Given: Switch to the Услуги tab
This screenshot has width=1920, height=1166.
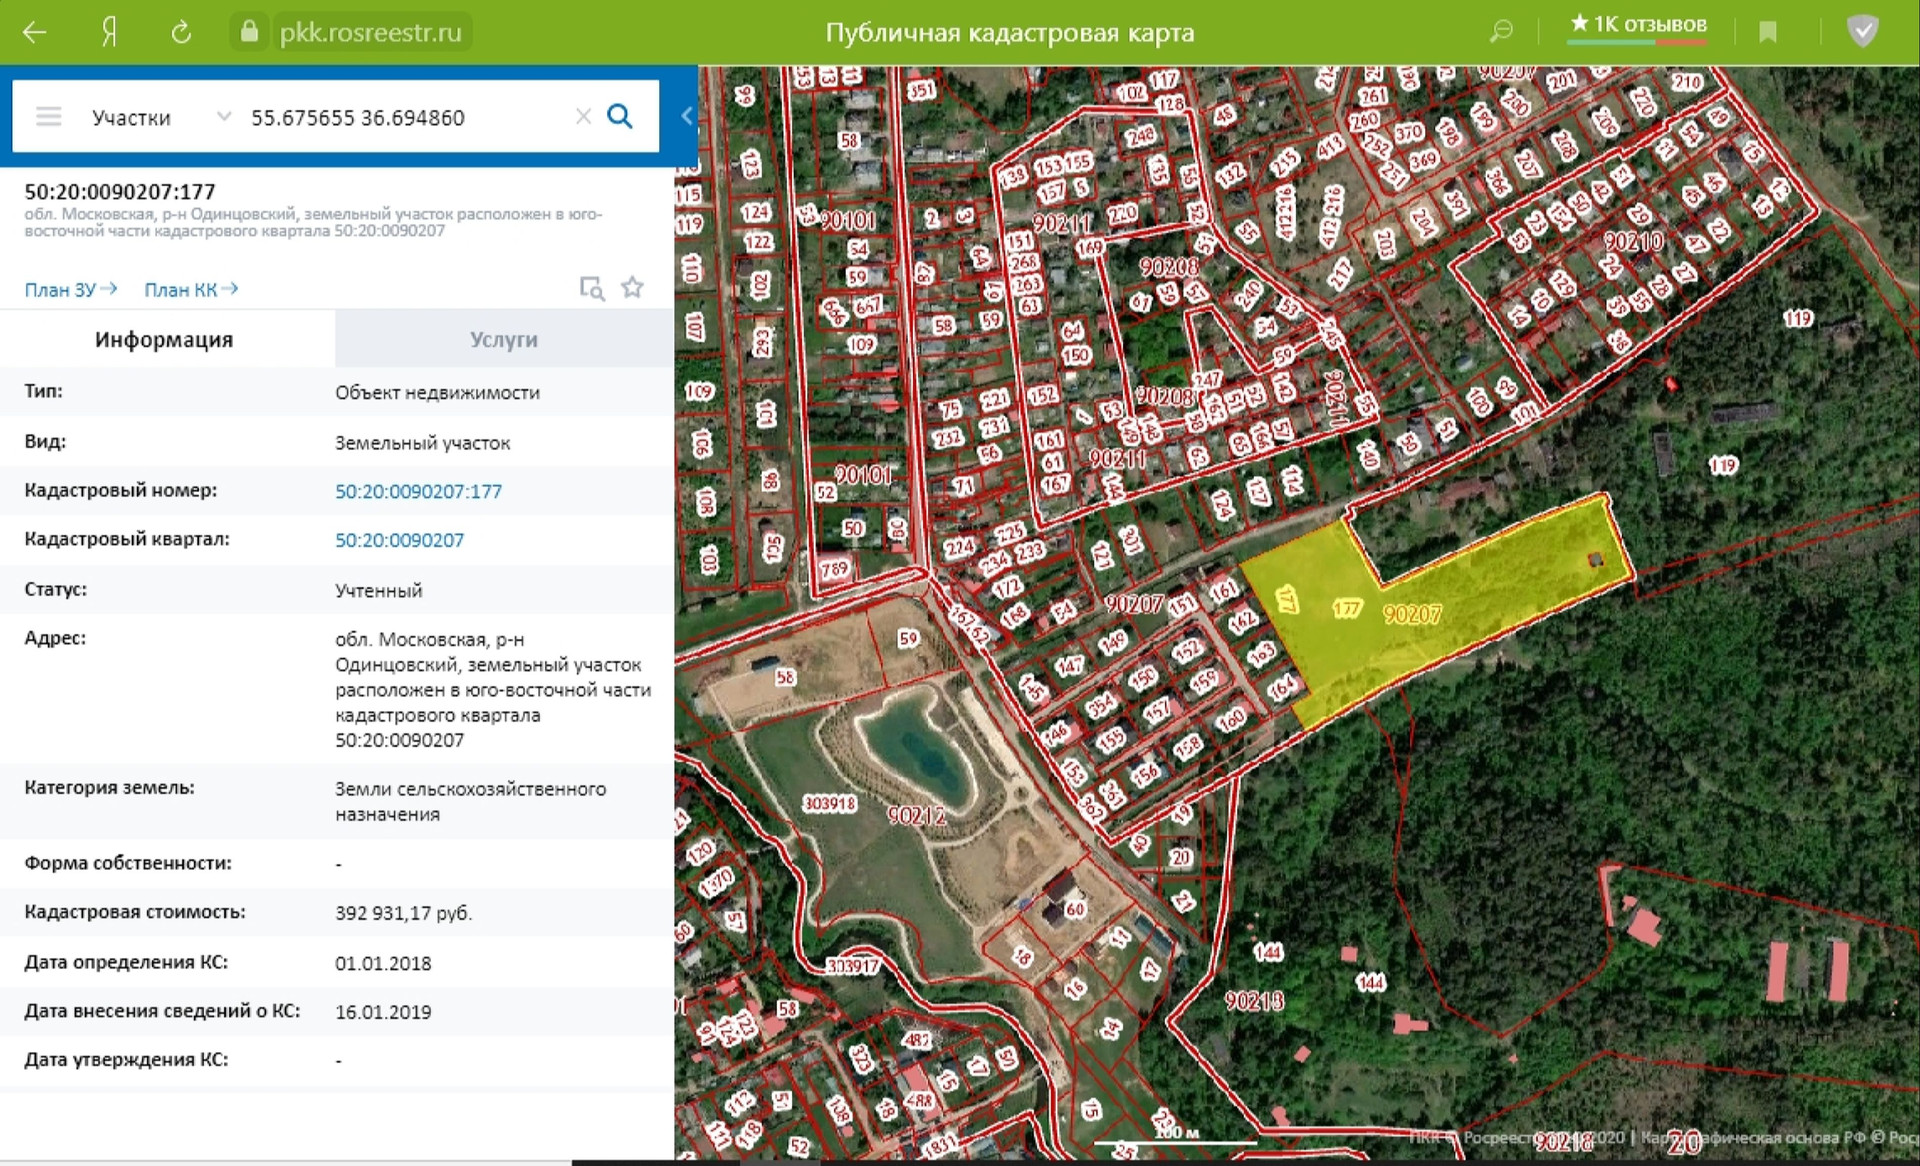Looking at the screenshot, I should coord(503,340).
